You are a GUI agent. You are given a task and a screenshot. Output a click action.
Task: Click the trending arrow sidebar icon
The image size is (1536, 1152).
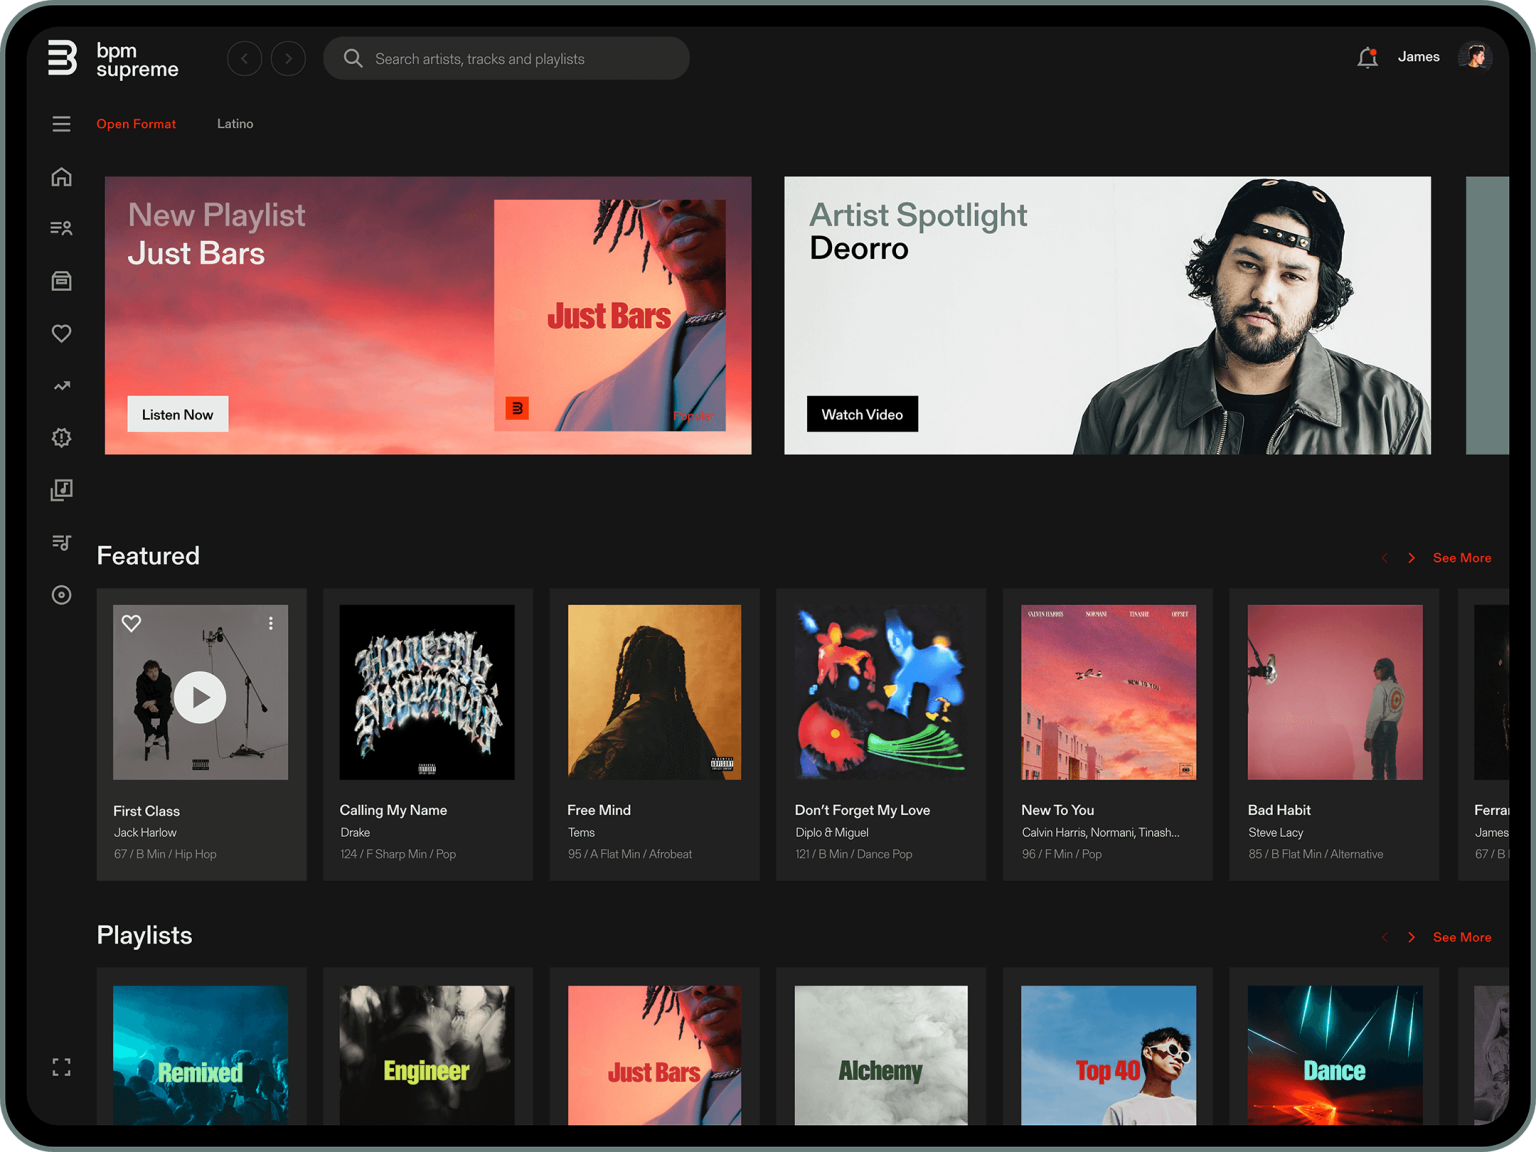click(x=61, y=386)
